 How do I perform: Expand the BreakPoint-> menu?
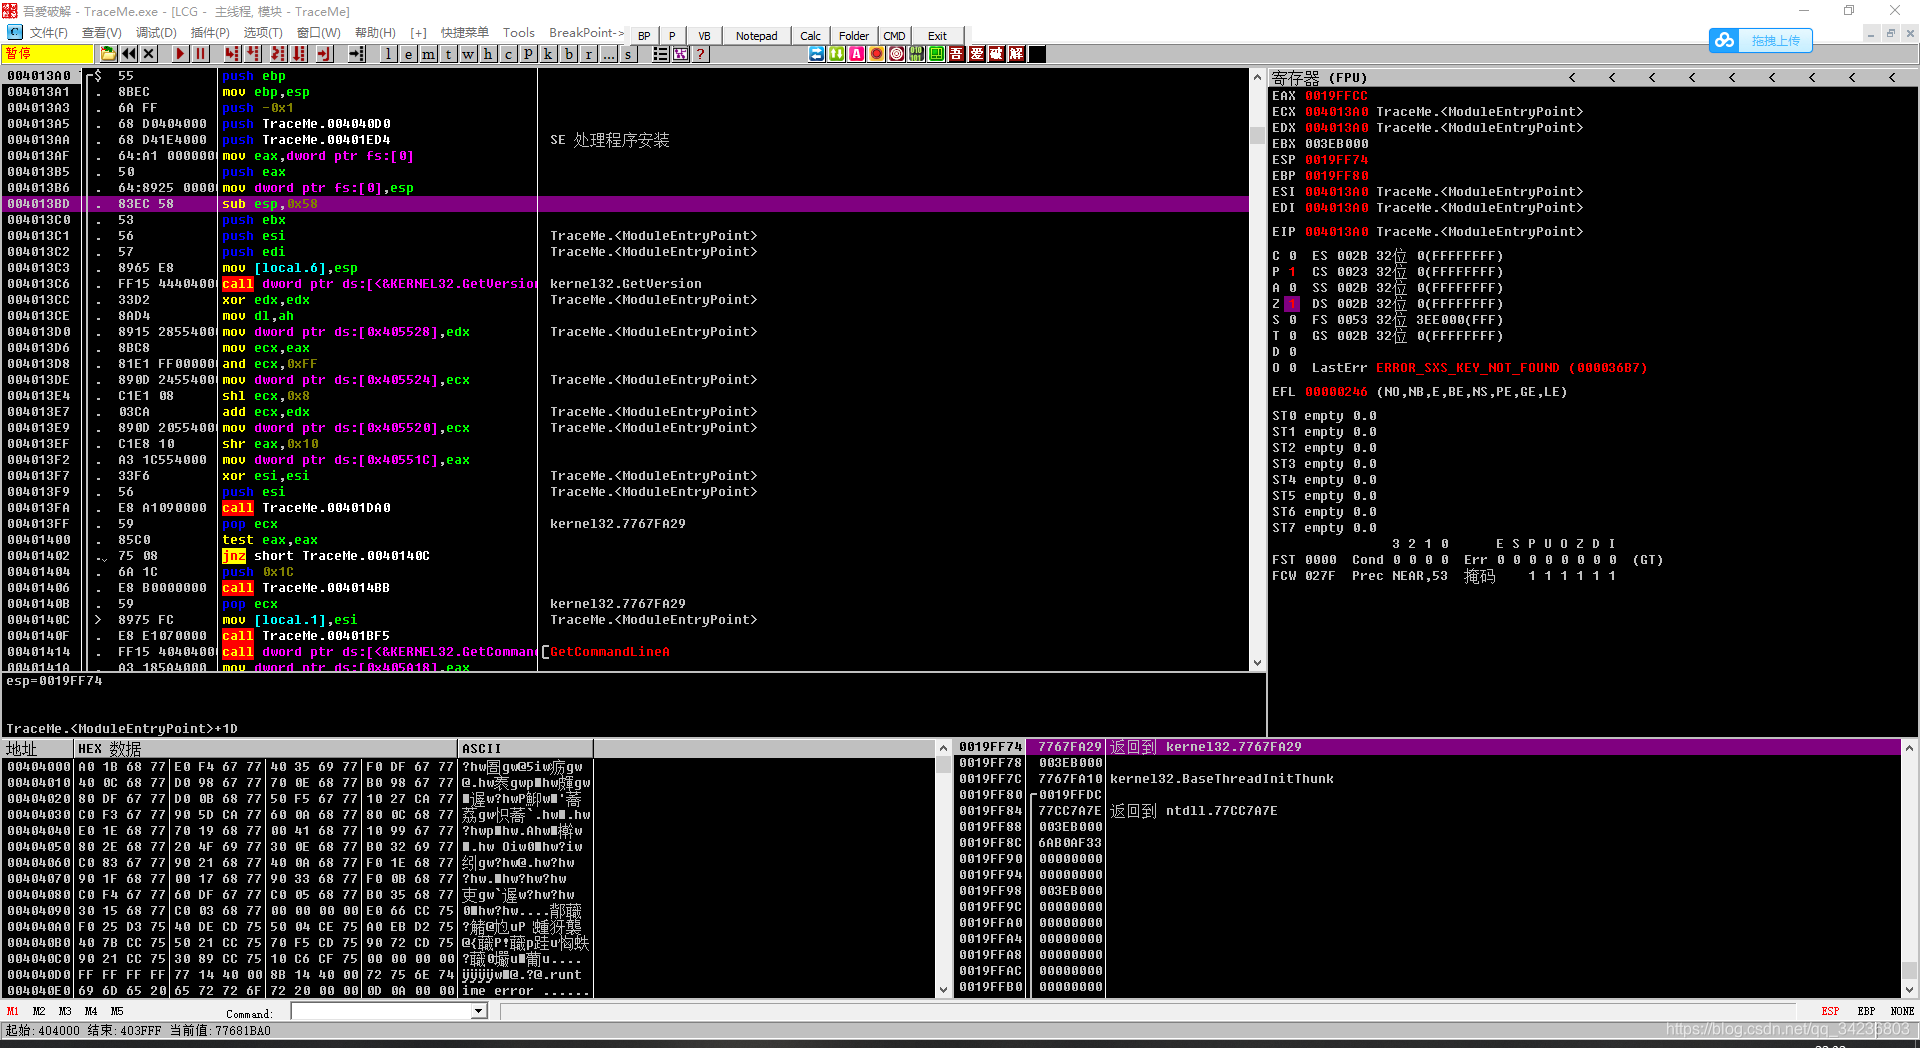point(587,33)
